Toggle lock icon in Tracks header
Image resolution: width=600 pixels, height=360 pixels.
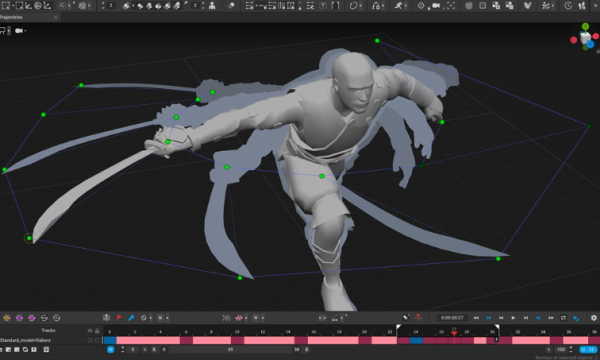point(97,330)
